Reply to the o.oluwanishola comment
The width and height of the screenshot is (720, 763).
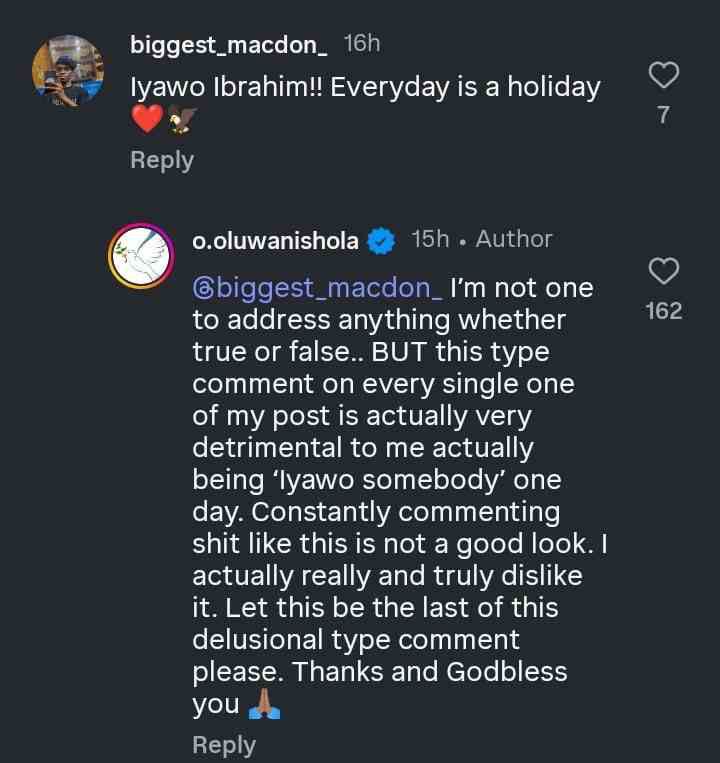click(224, 745)
